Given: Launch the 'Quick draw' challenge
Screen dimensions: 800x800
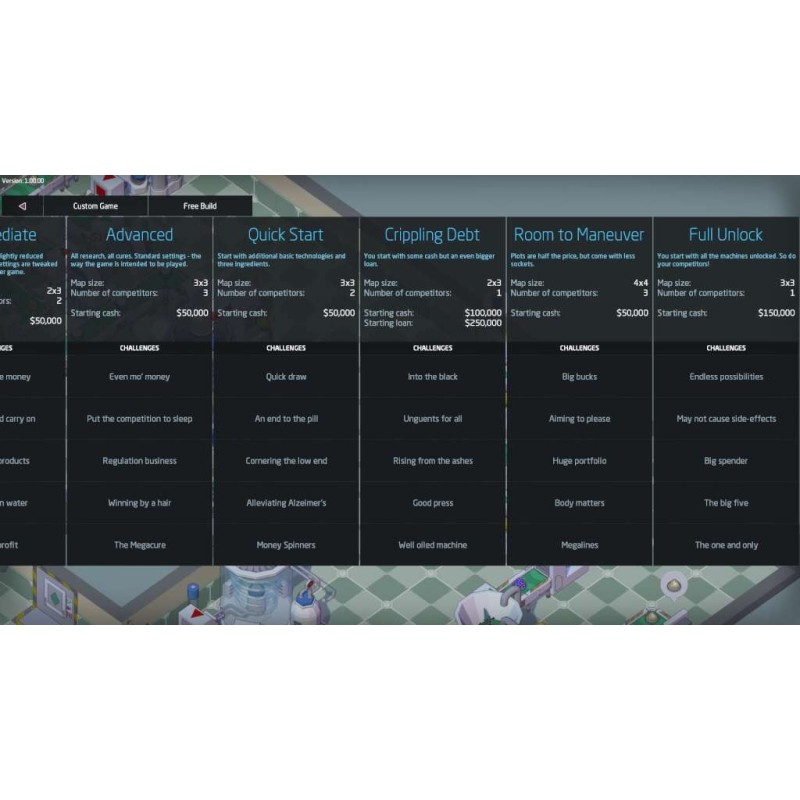Looking at the screenshot, I should [286, 377].
